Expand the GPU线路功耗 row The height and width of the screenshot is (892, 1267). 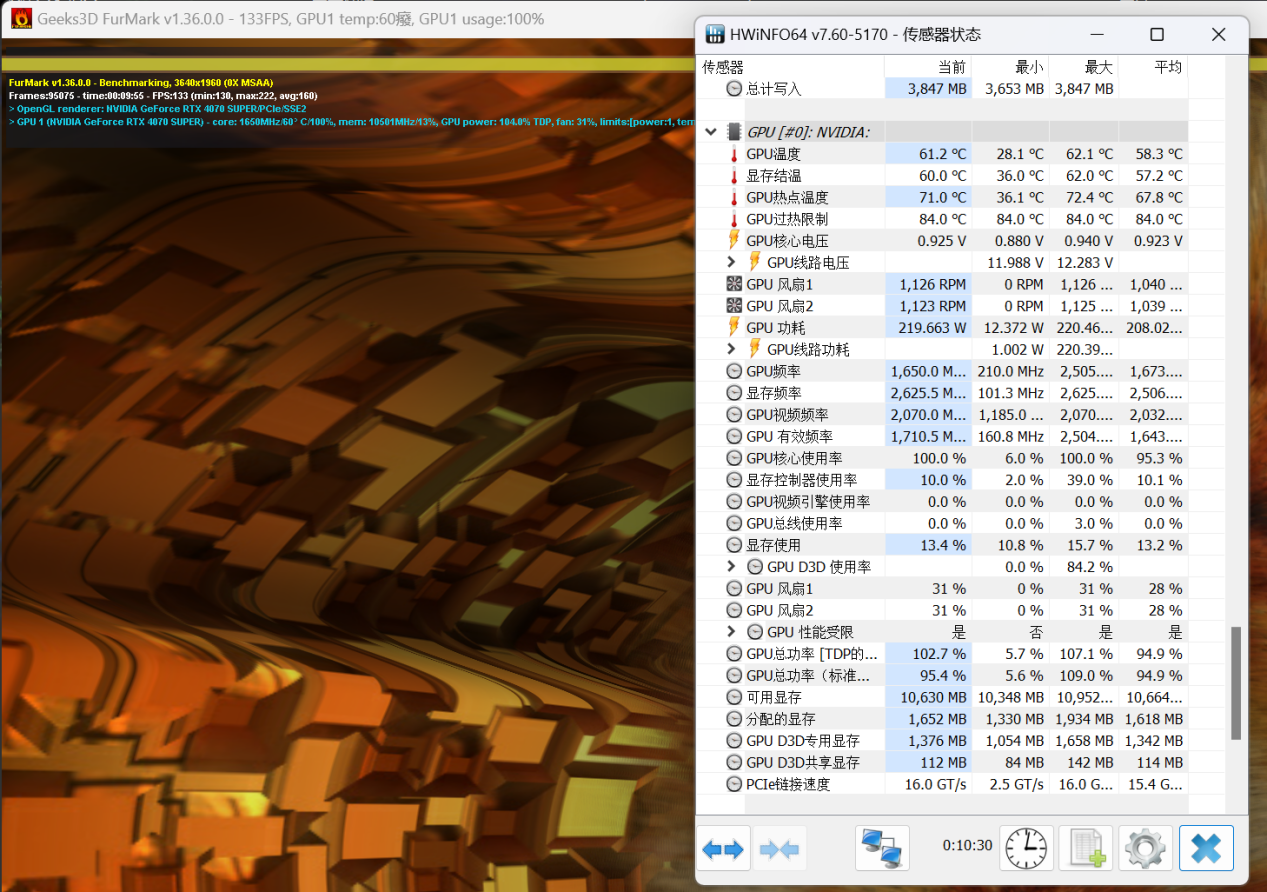coord(732,349)
